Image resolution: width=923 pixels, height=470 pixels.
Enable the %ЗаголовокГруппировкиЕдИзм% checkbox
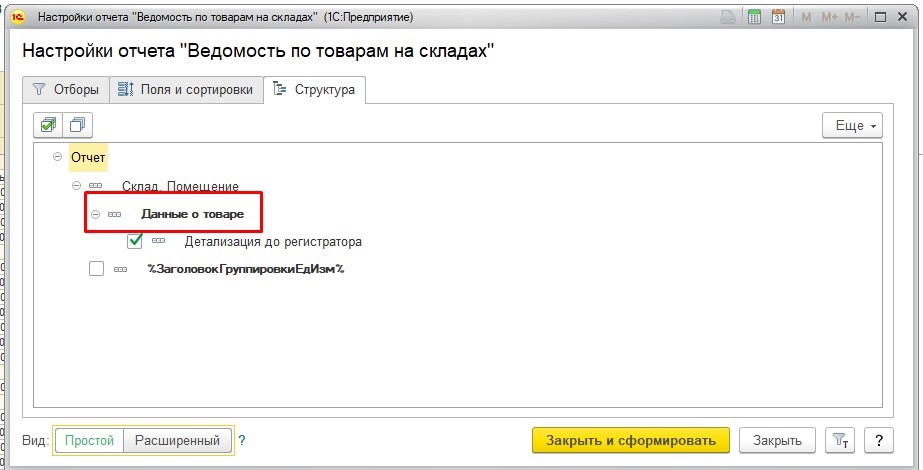tap(96, 269)
